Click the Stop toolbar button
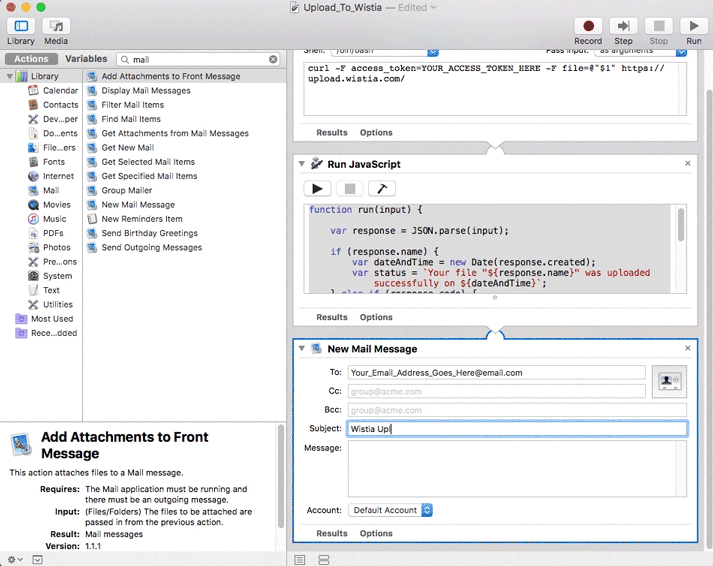This screenshot has height=566, width=713. (x=659, y=26)
